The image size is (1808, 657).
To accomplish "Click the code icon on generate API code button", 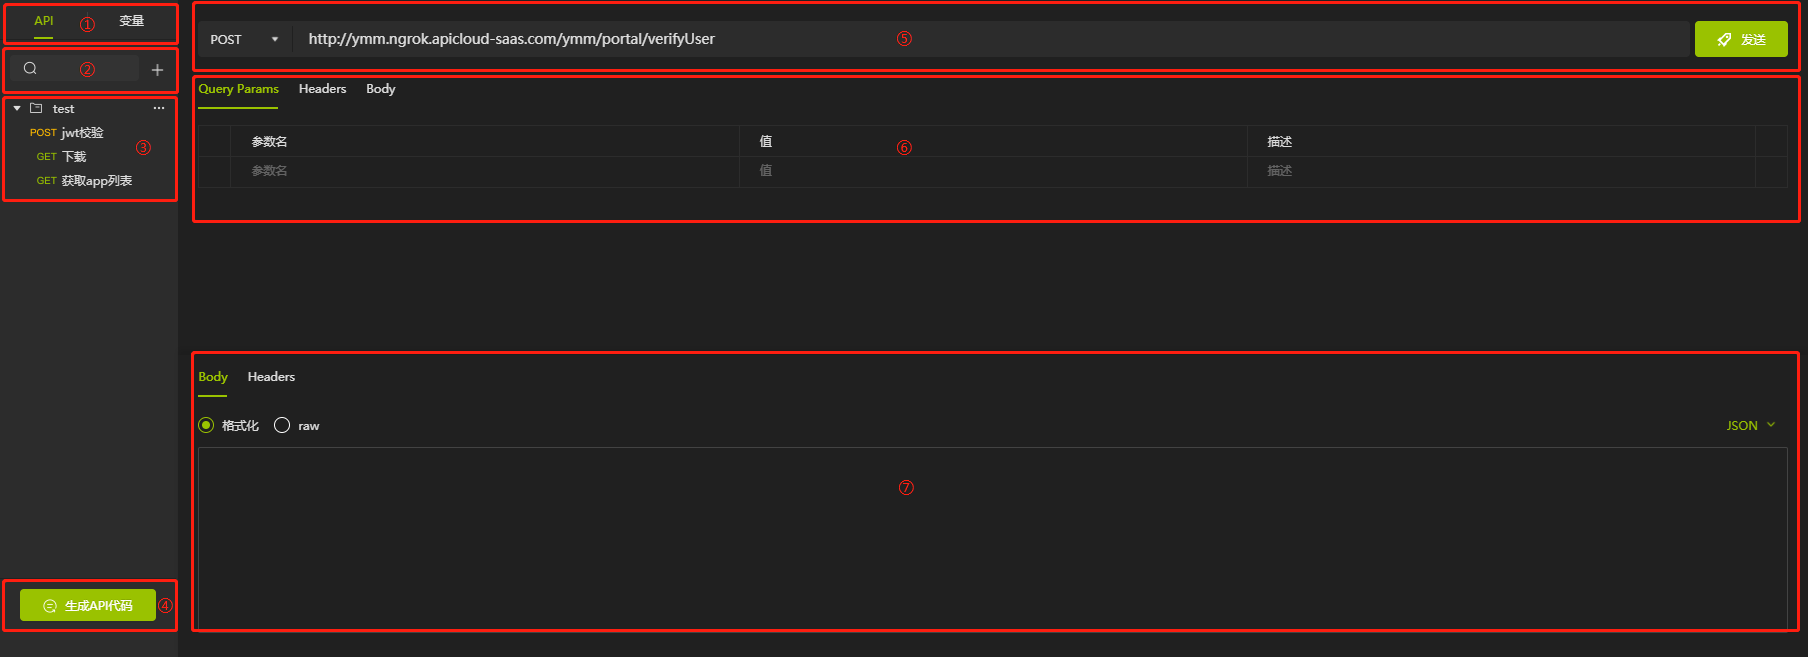I will point(50,606).
